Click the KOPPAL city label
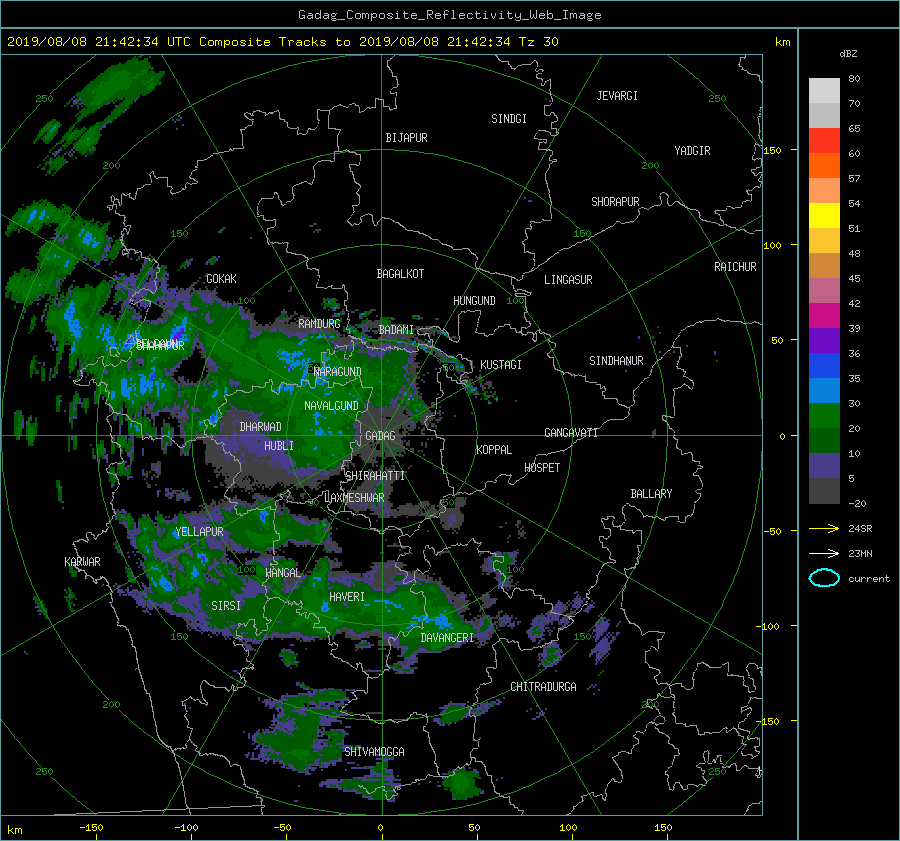 coord(494,450)
